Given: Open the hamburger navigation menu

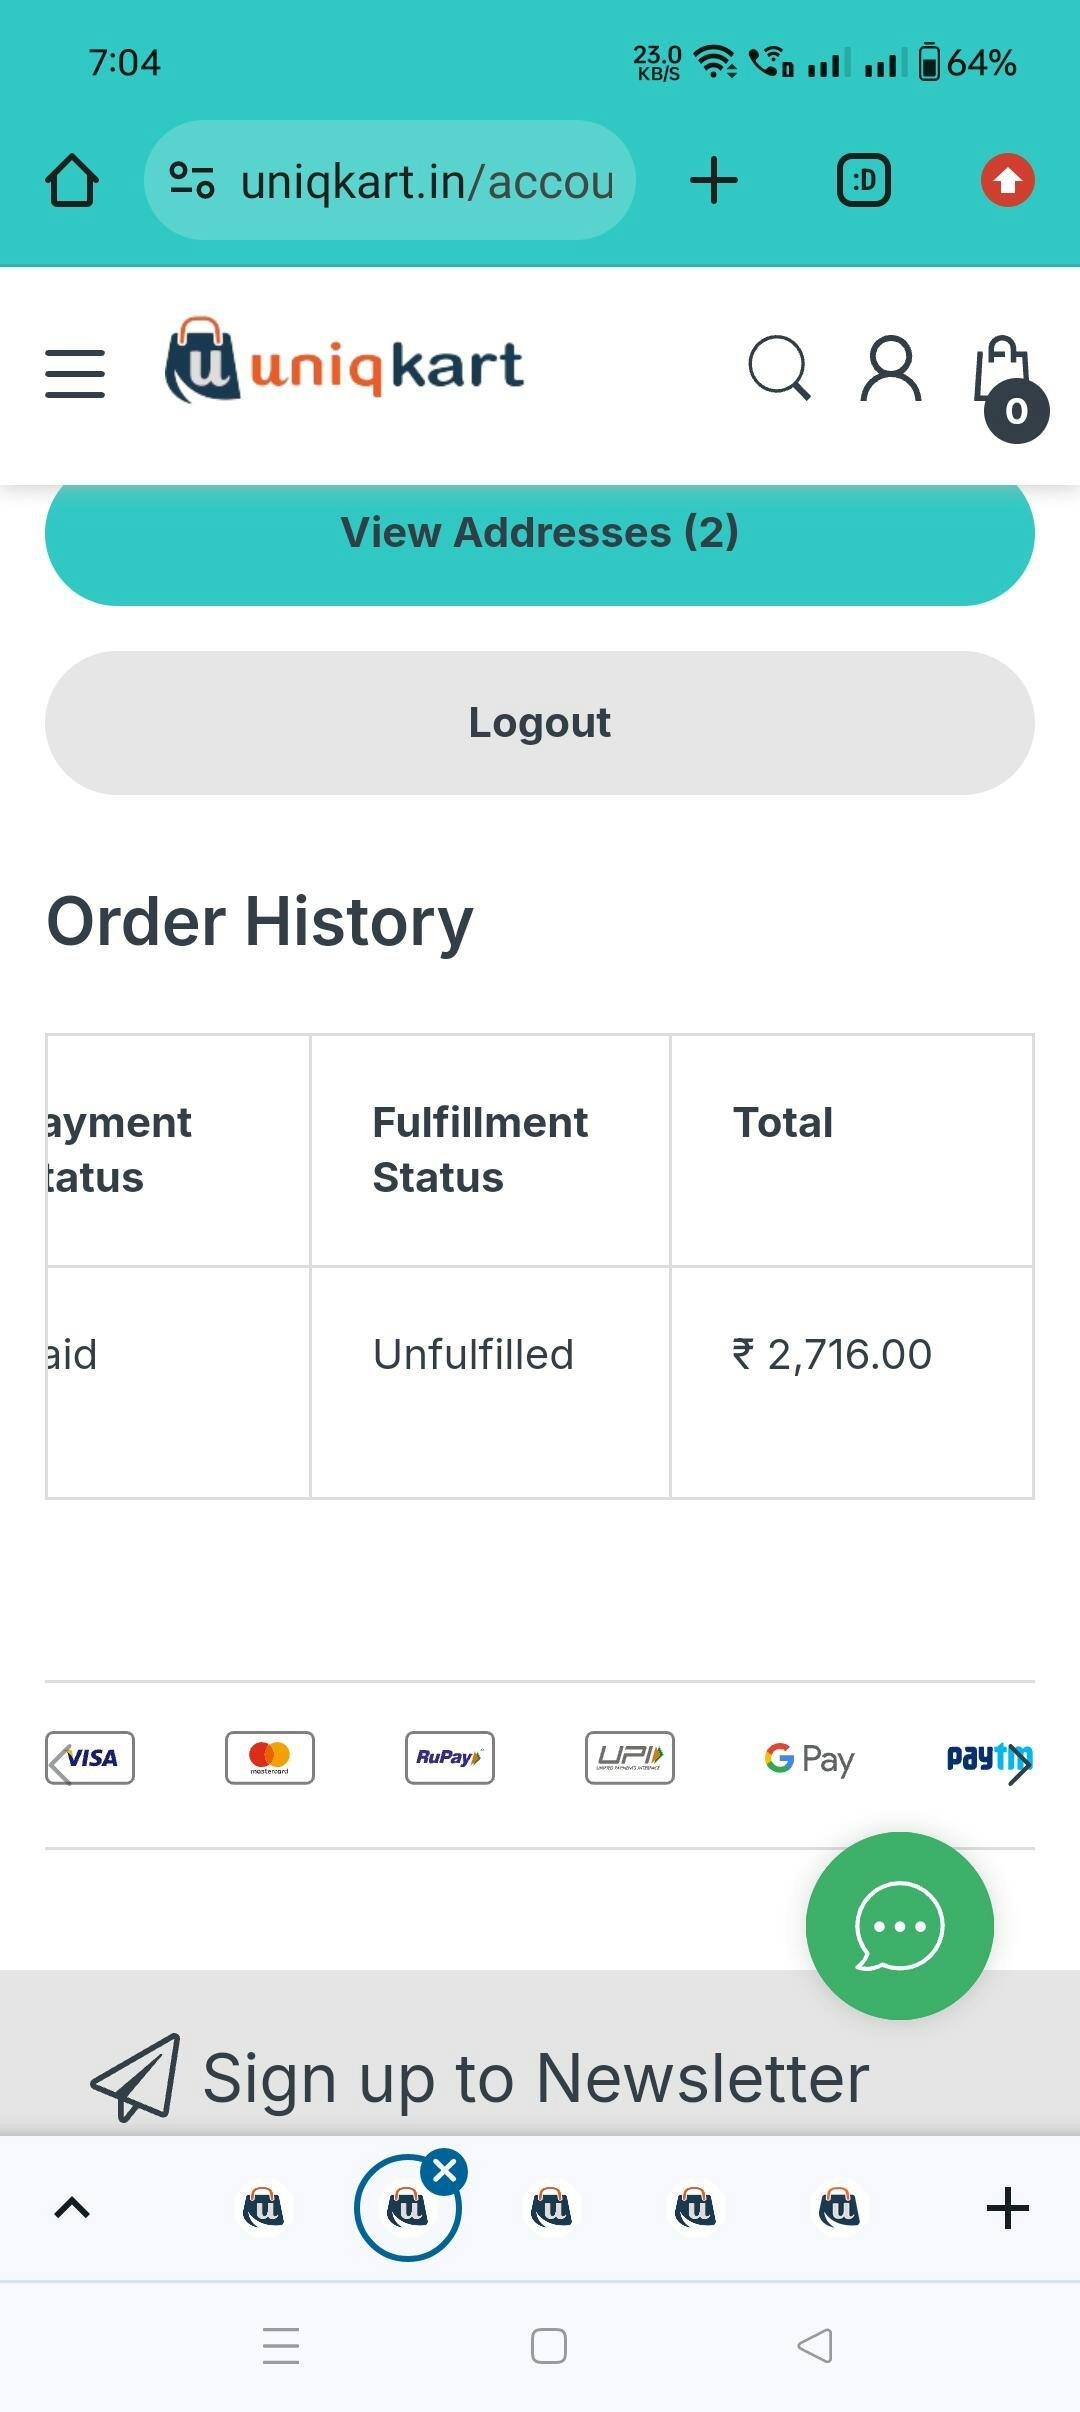Looking at the screenshot, I should click(x=75, y=373).
